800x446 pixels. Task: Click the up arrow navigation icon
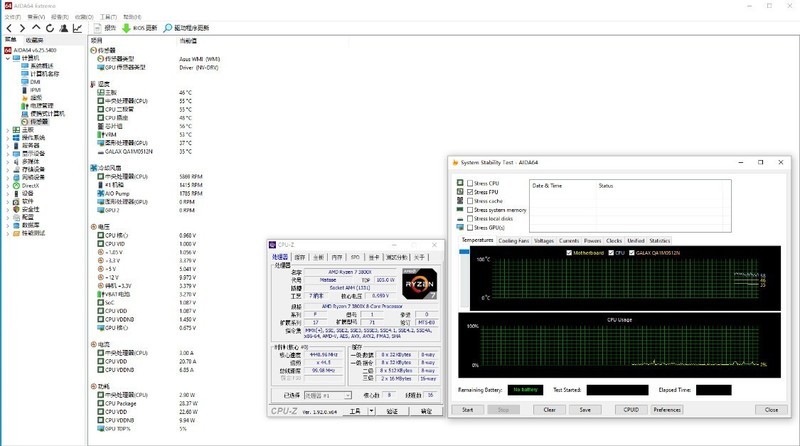[36, 28]
